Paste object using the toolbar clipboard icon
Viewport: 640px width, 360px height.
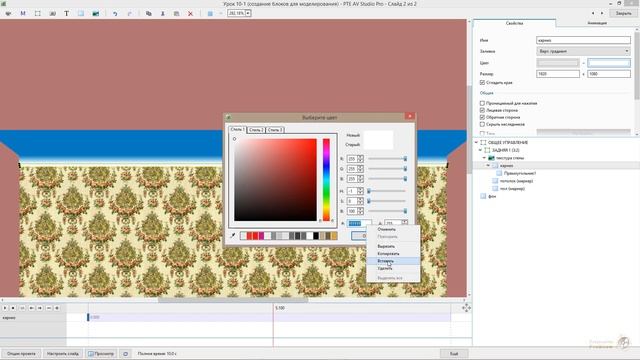[176, 13]
